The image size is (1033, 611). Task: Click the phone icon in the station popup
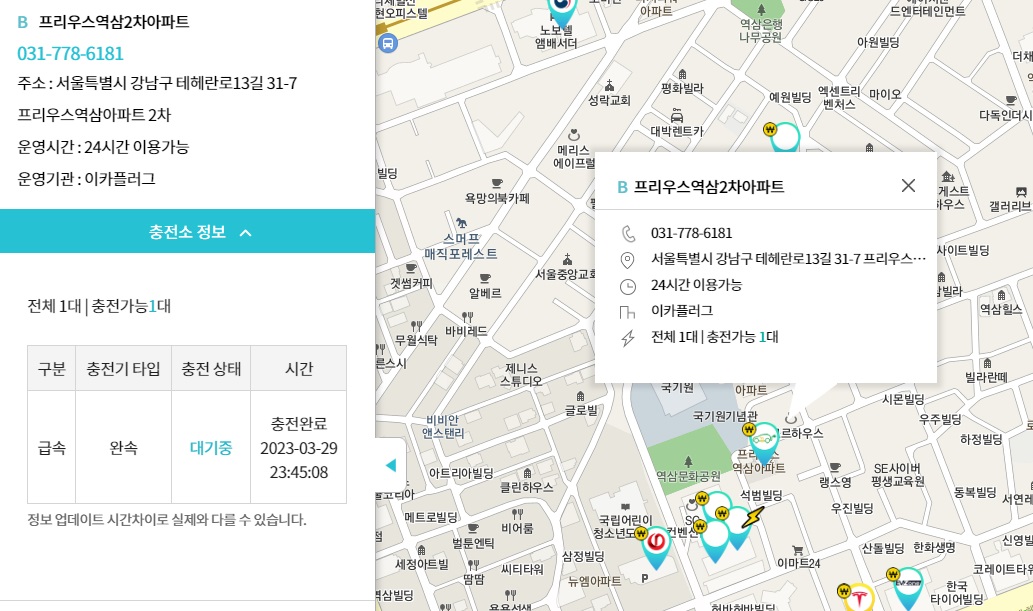click(x=627, y=233)
